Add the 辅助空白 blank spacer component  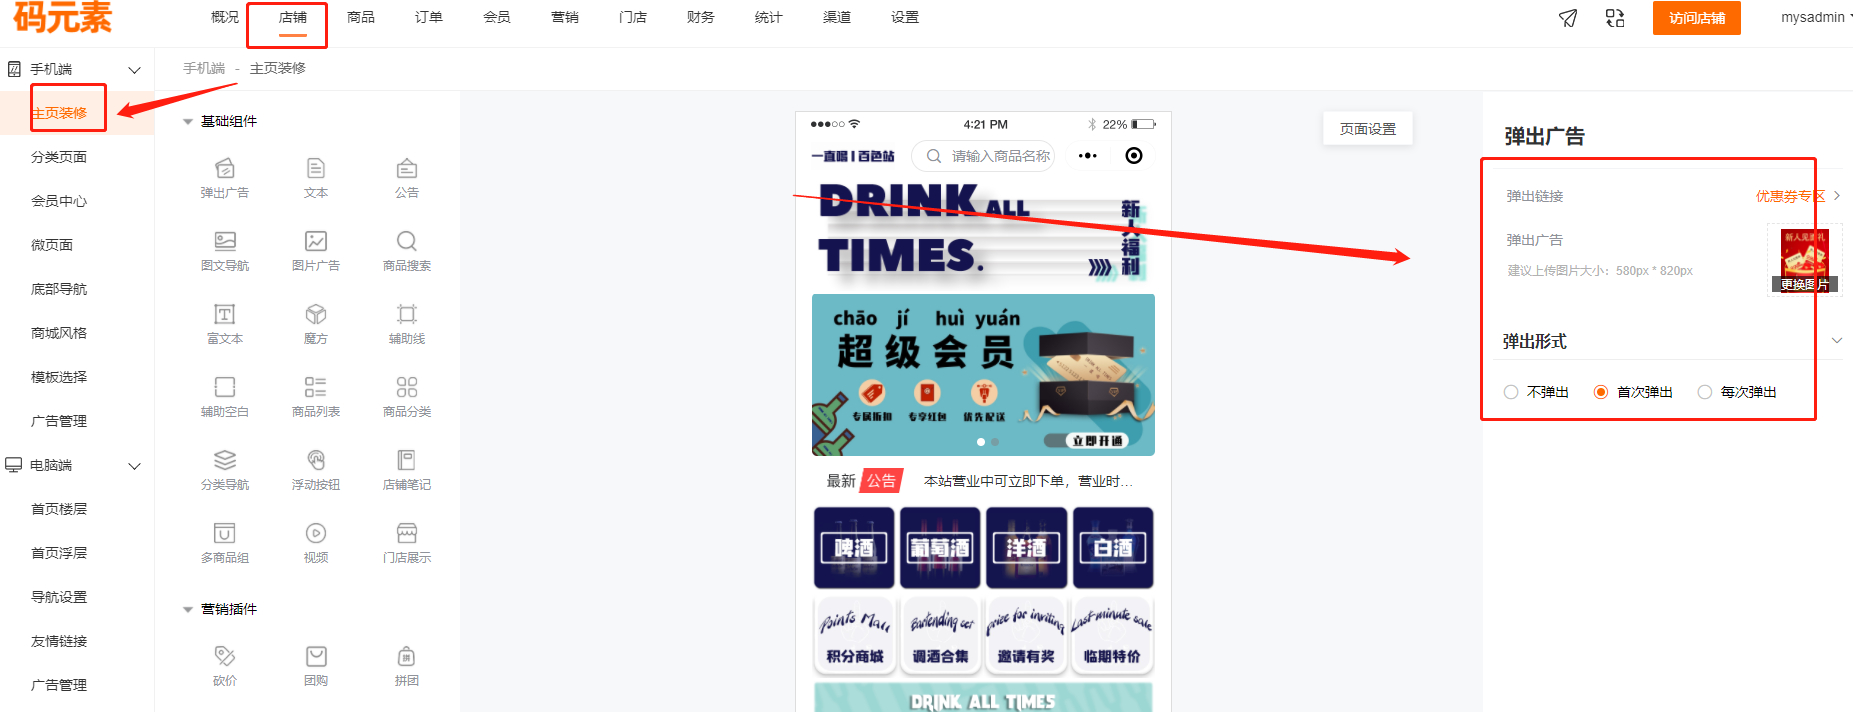[x=225, y=397]
